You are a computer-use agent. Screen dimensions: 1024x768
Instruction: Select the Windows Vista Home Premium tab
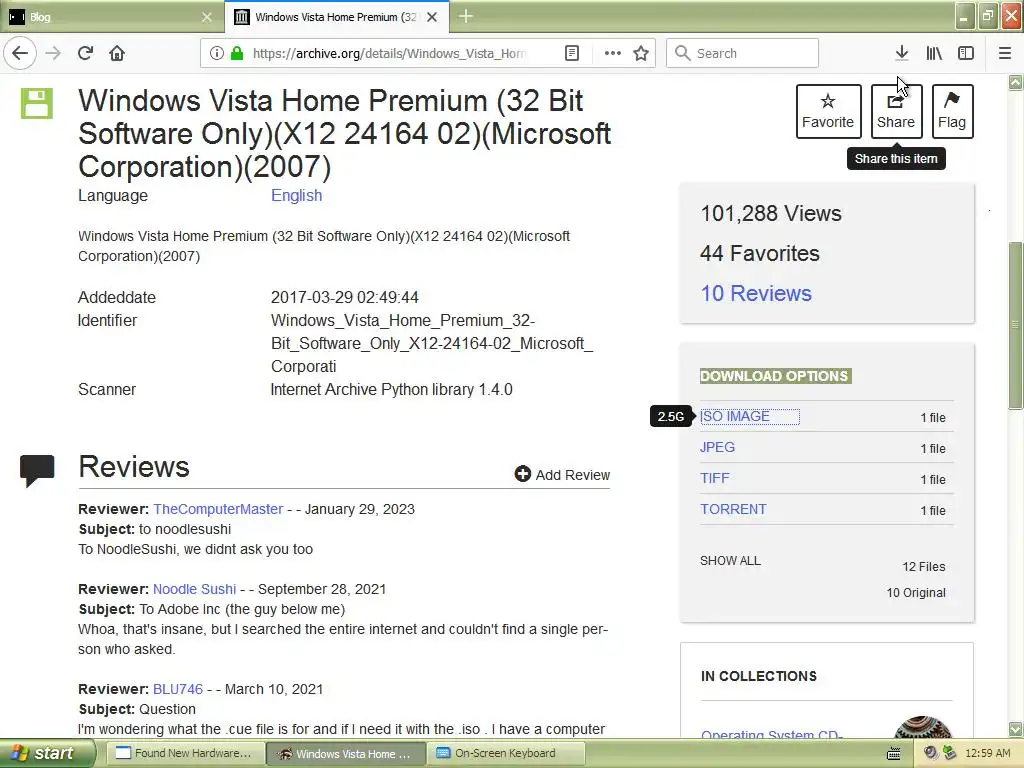point(336,17)
